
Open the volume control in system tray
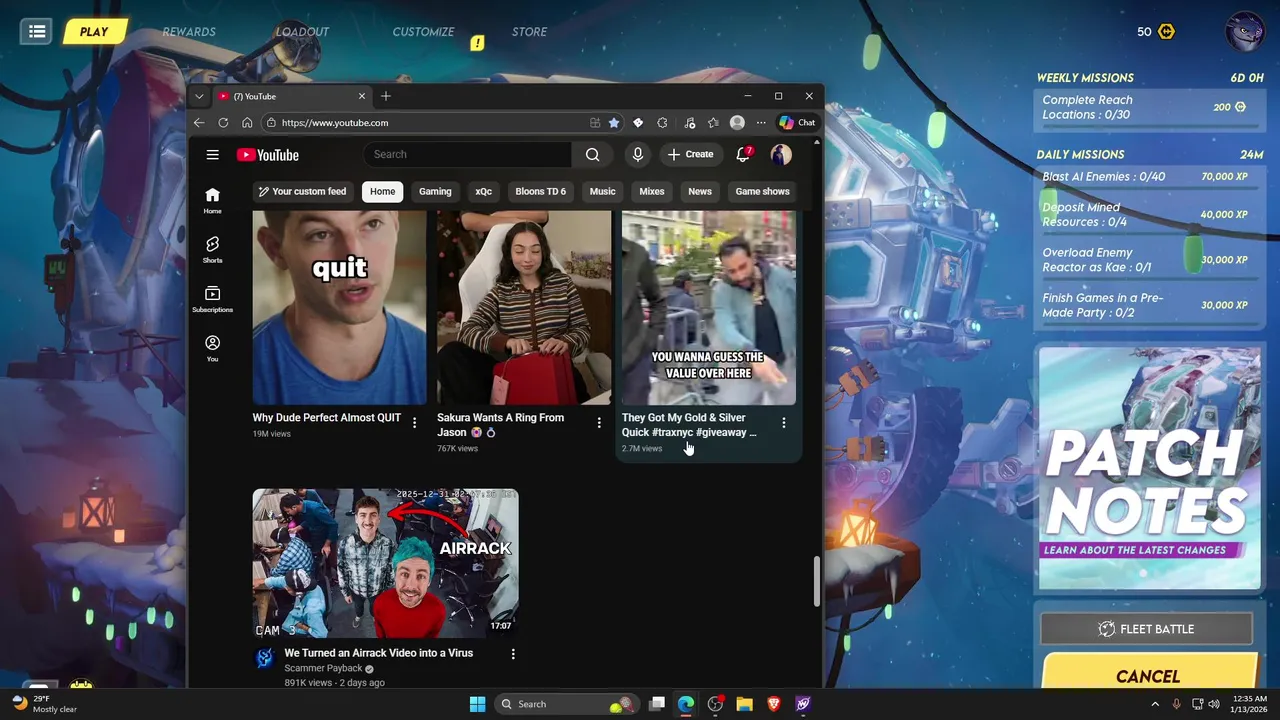pyautogui.click(x=1214, y=704)
